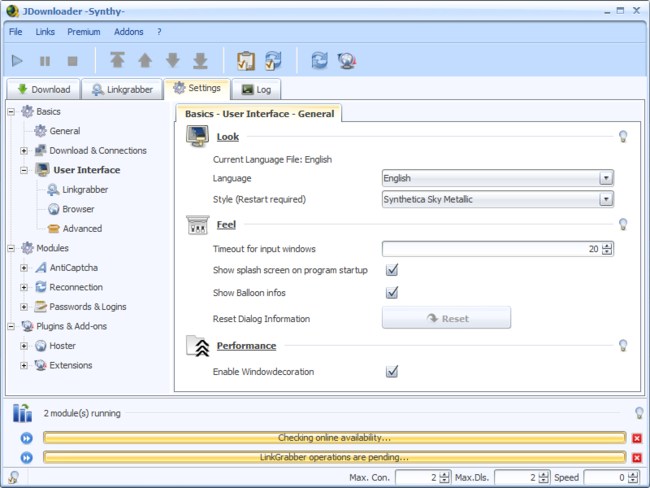This screenshot has height=488, width=650.
Task: Pause downloads with the pause icon
Action: click(x=45, y=61)
